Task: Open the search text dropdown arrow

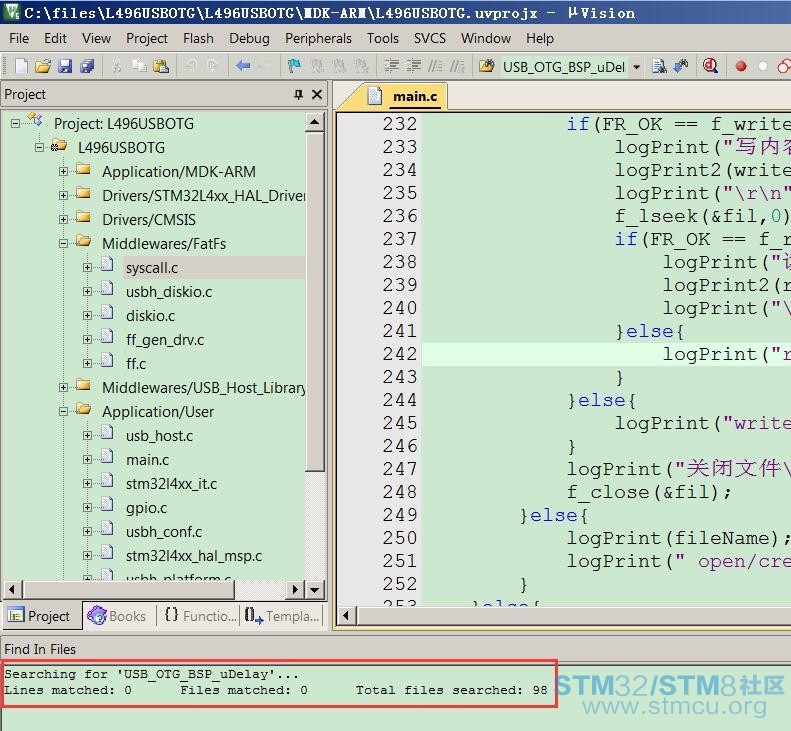Action: pos(637,67)
